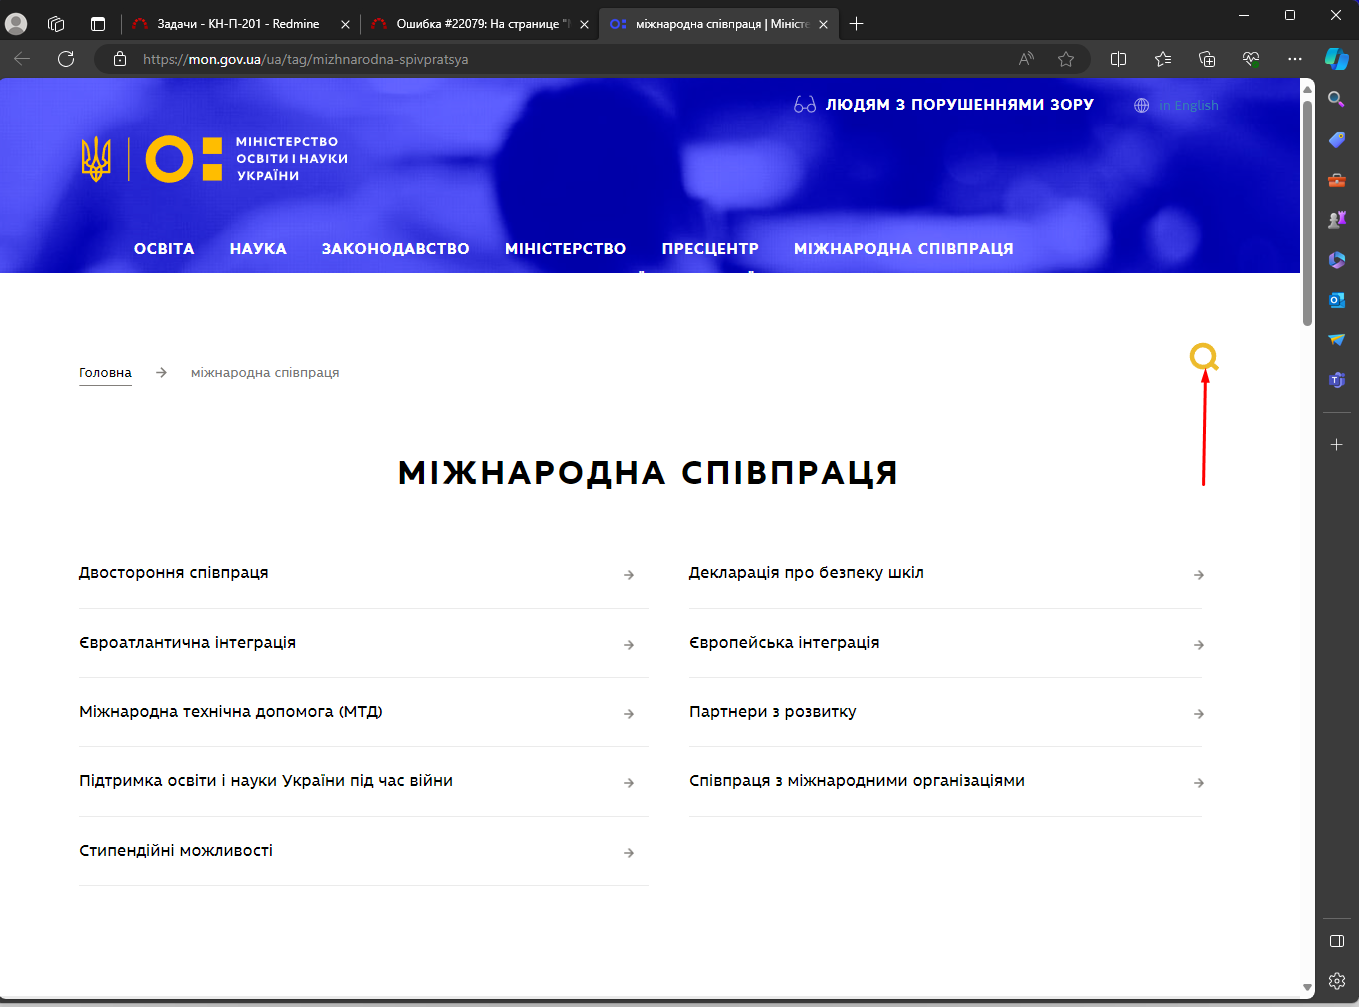The height and width of the screenshot is (1007, 1359).
Task: Click the address bar URL field
Action: pyautogui.click(x=560, y=59)
